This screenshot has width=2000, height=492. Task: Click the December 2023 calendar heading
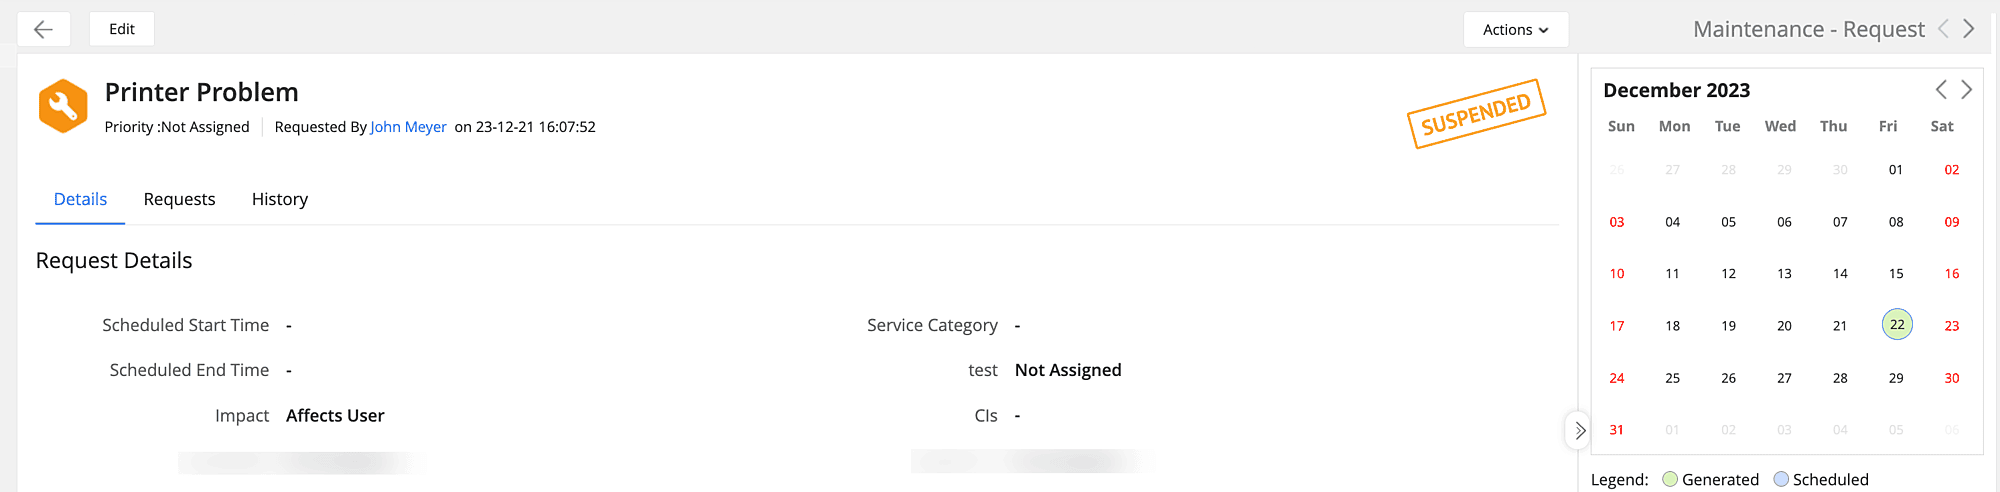point(1676,90)
